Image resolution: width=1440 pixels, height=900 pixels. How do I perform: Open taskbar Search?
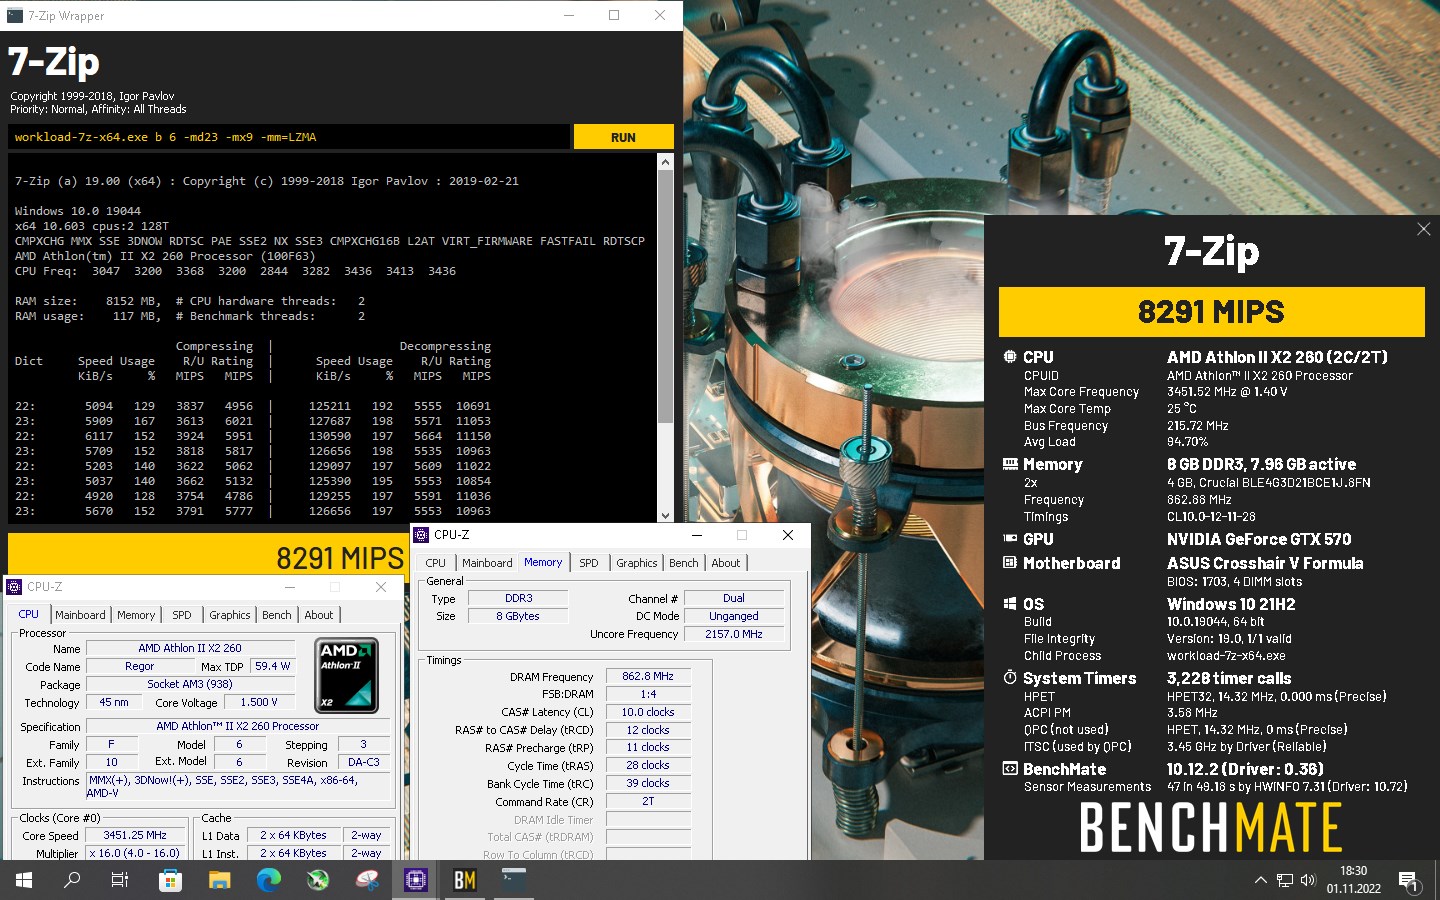point(72,880)
